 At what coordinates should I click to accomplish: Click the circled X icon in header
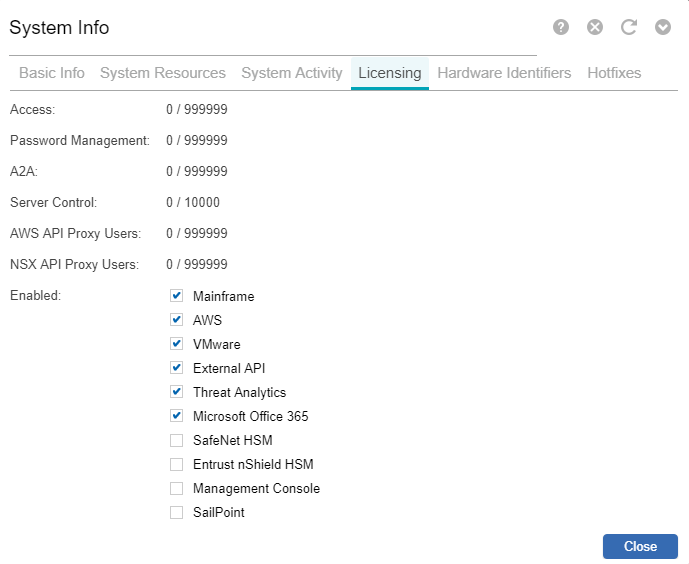pos(595,27)
